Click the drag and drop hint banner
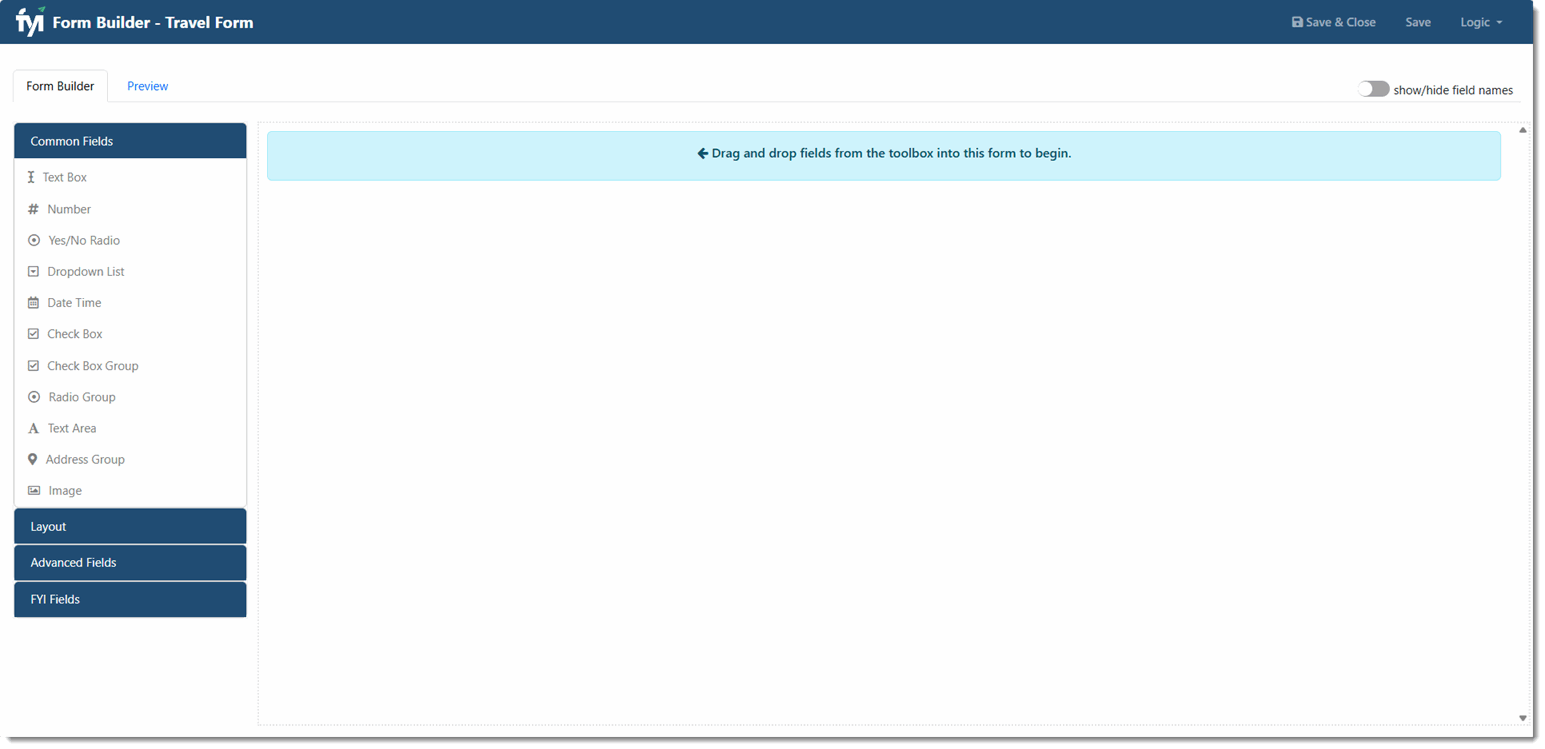 tap(884, 155)
